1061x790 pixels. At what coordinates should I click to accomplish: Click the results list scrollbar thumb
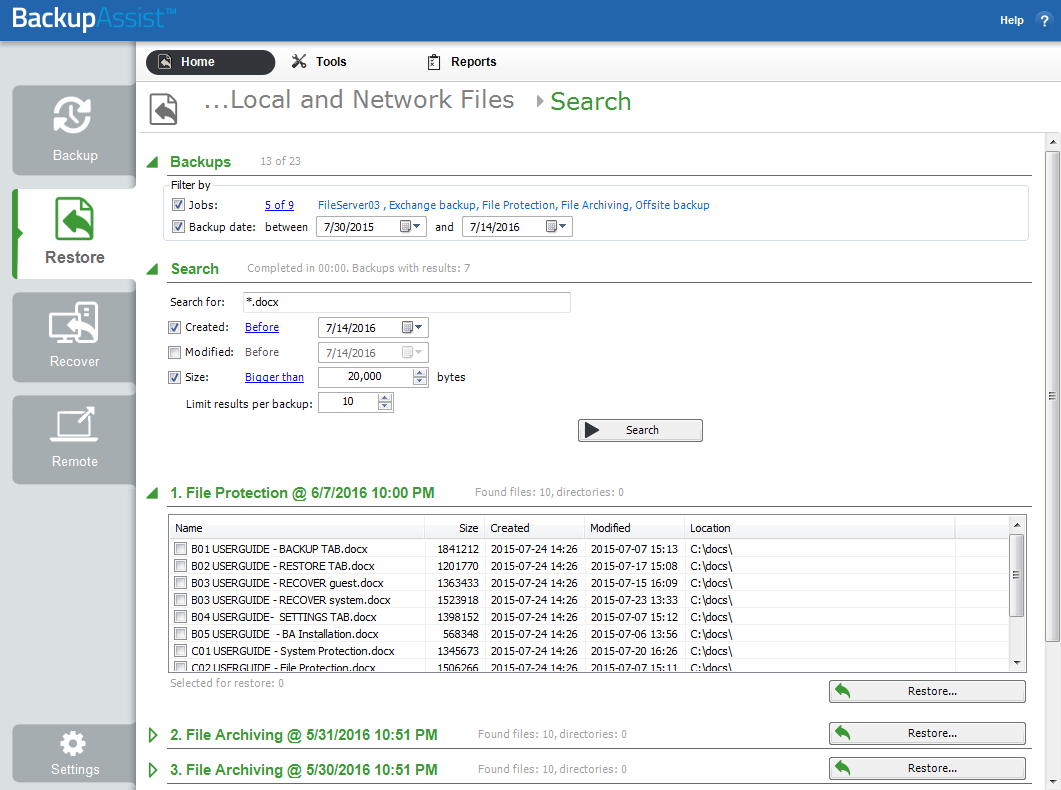click(1016, 575)
